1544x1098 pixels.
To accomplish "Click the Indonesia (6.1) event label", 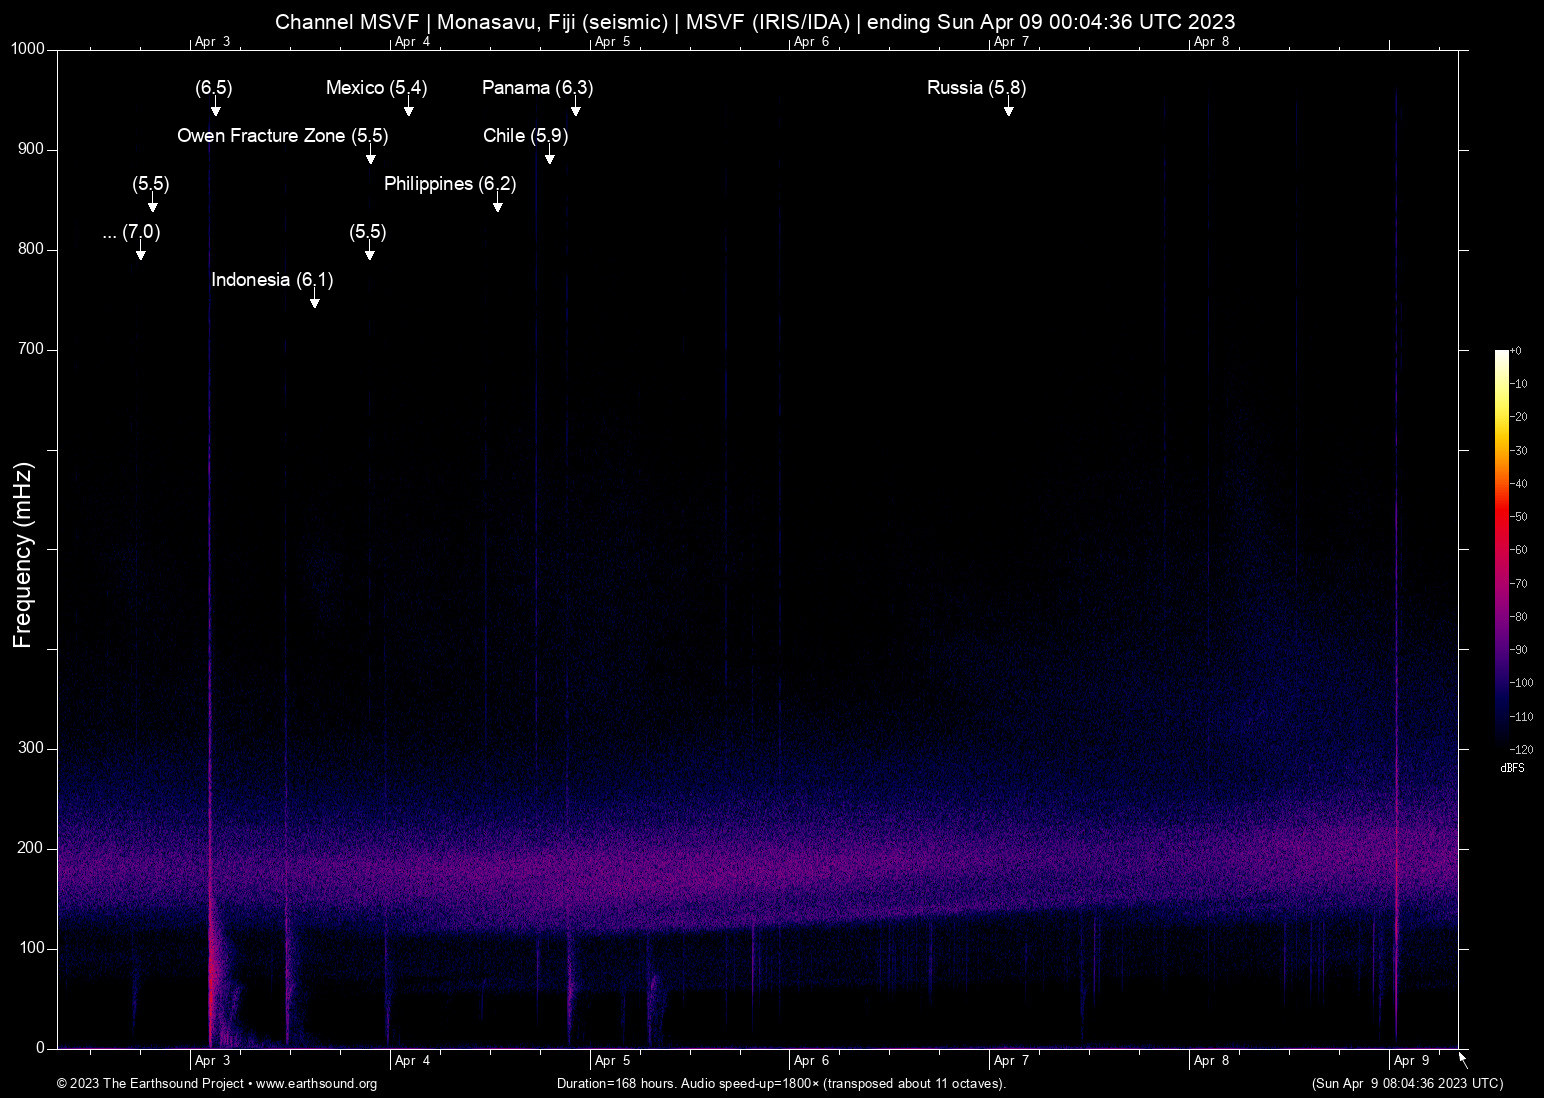I will [272, 280].
